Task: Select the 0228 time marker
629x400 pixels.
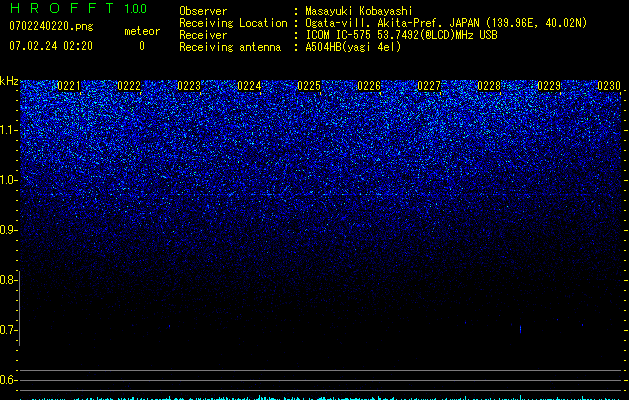Action: coord(489,86)
